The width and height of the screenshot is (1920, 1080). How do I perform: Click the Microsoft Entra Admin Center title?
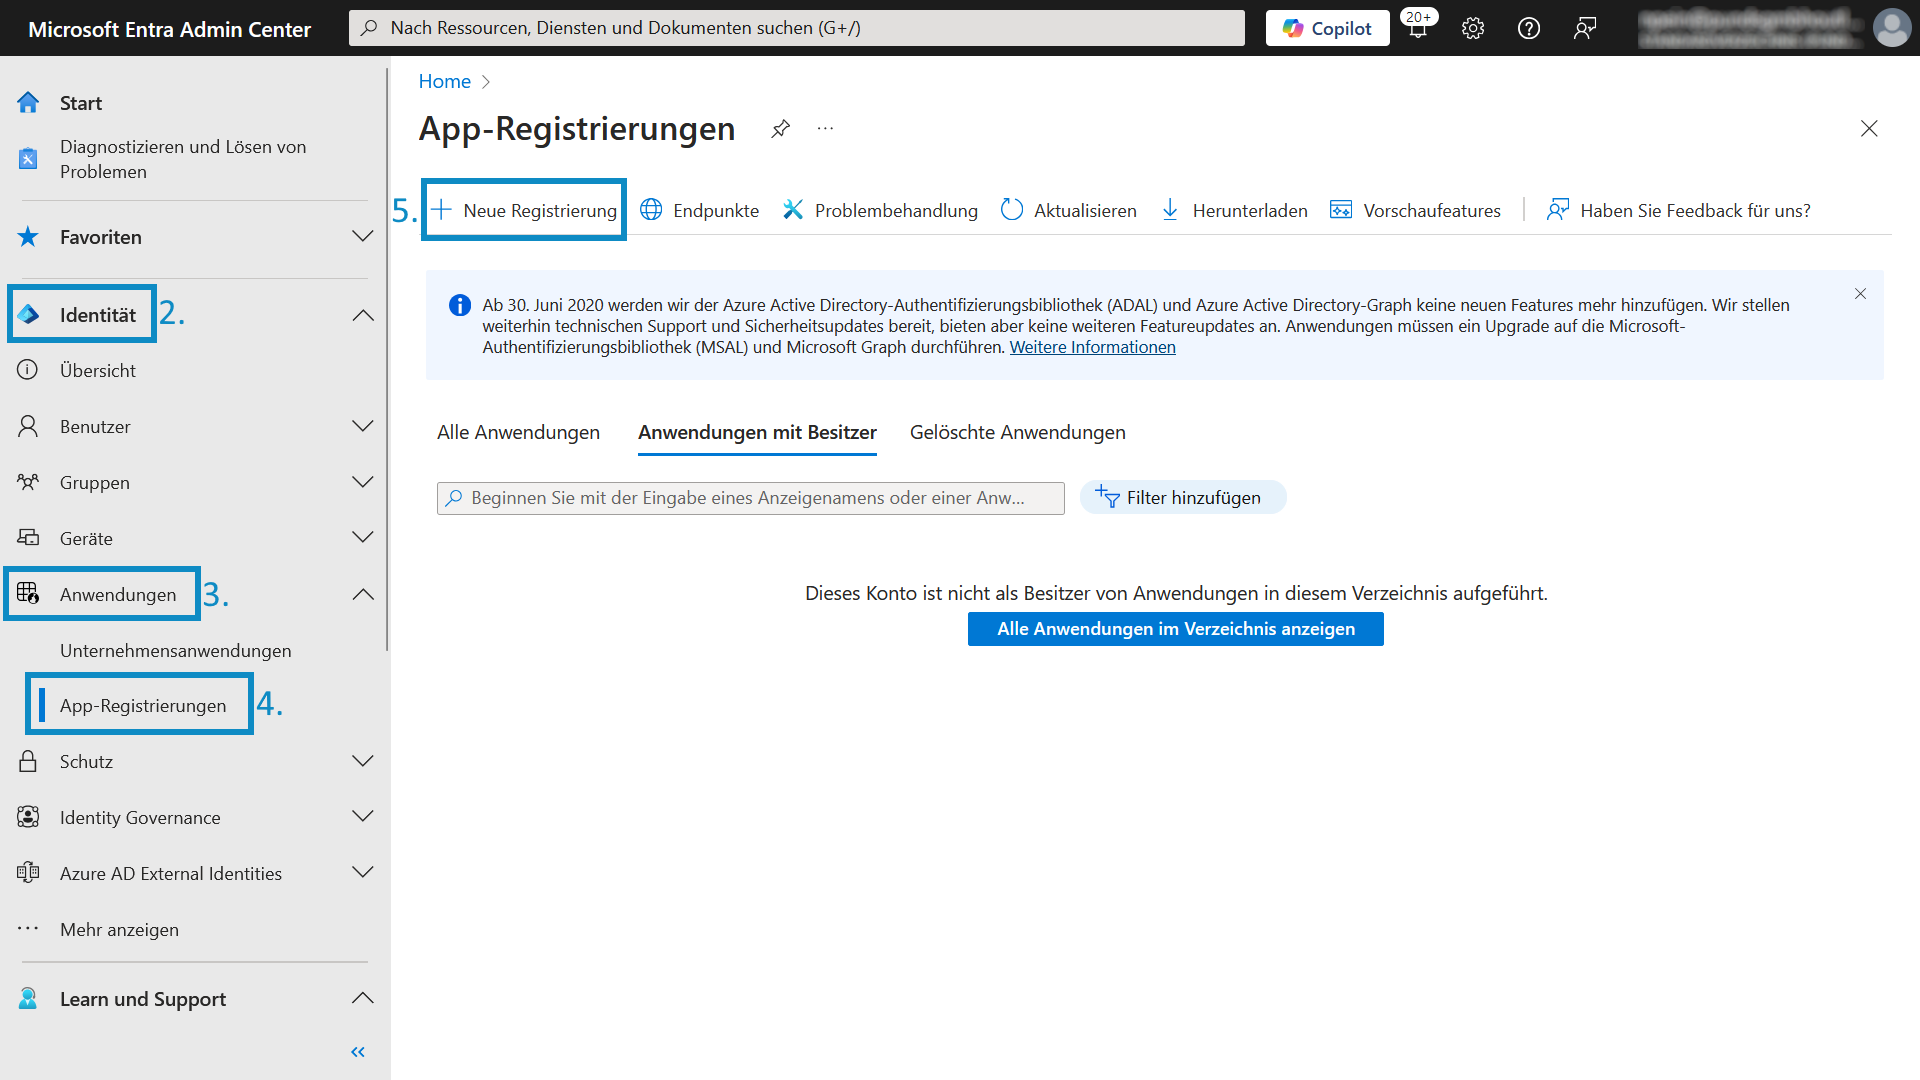[169, 29]
